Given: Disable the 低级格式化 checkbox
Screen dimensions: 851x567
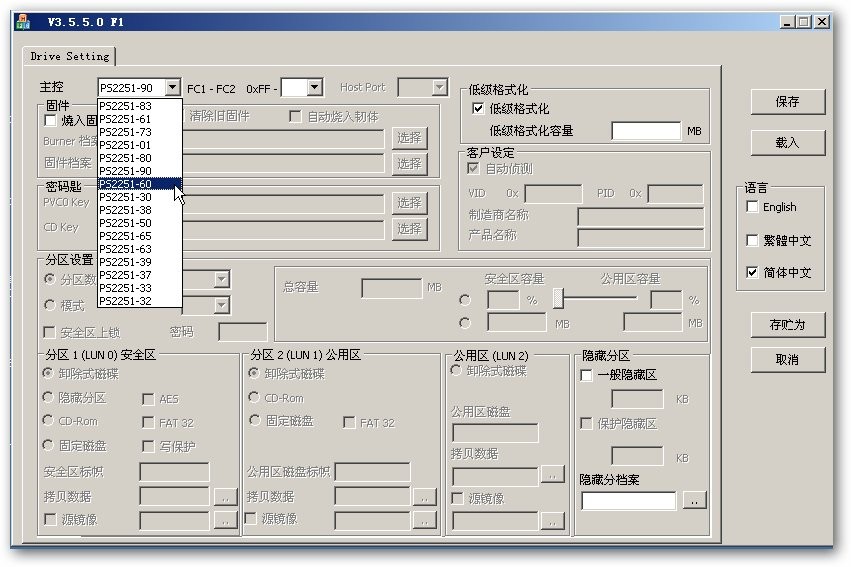Looking at the screenshot, I should click(x=478, y=108).
